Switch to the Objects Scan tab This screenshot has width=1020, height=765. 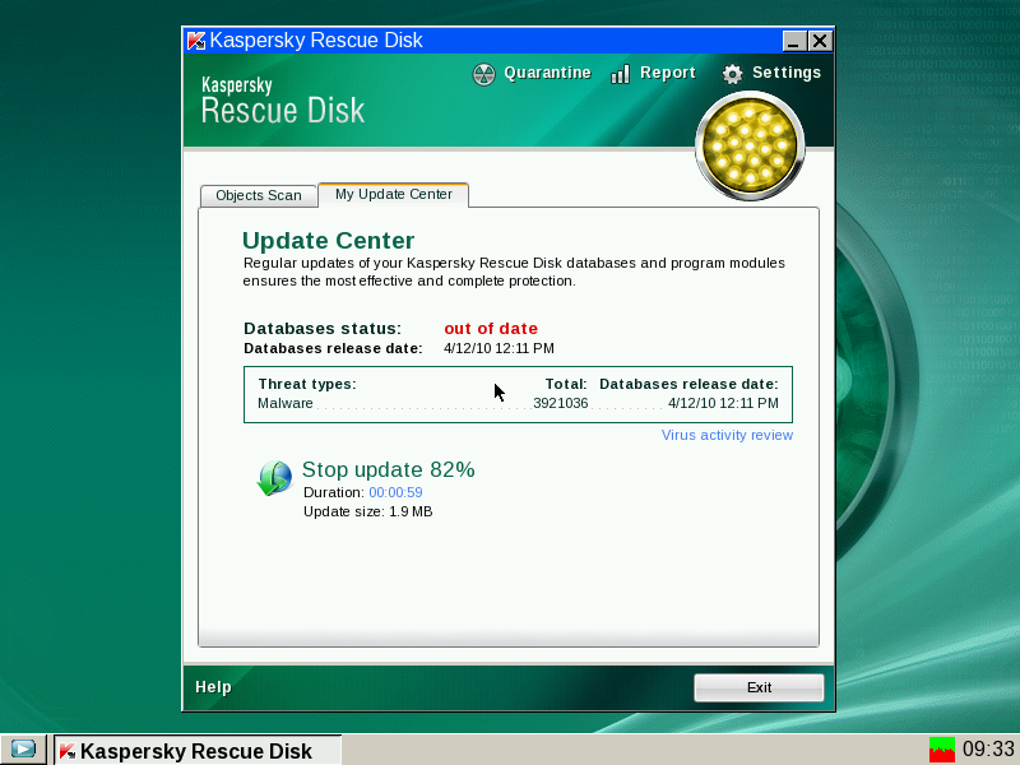[x=258, y=196]
